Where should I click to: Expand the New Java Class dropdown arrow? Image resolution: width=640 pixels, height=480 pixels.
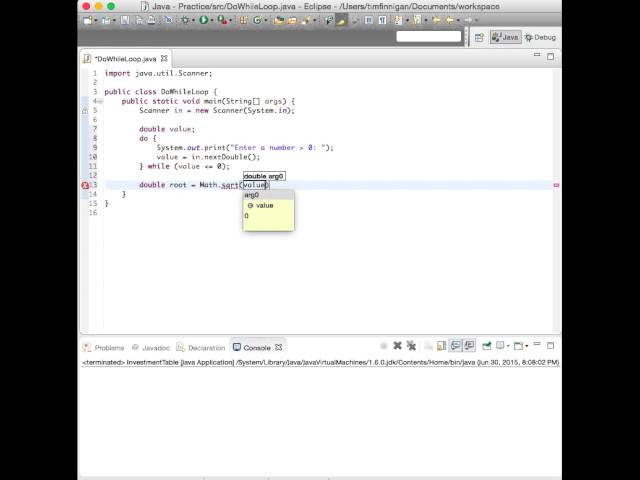pyautogui.click(x=266, y=20)
